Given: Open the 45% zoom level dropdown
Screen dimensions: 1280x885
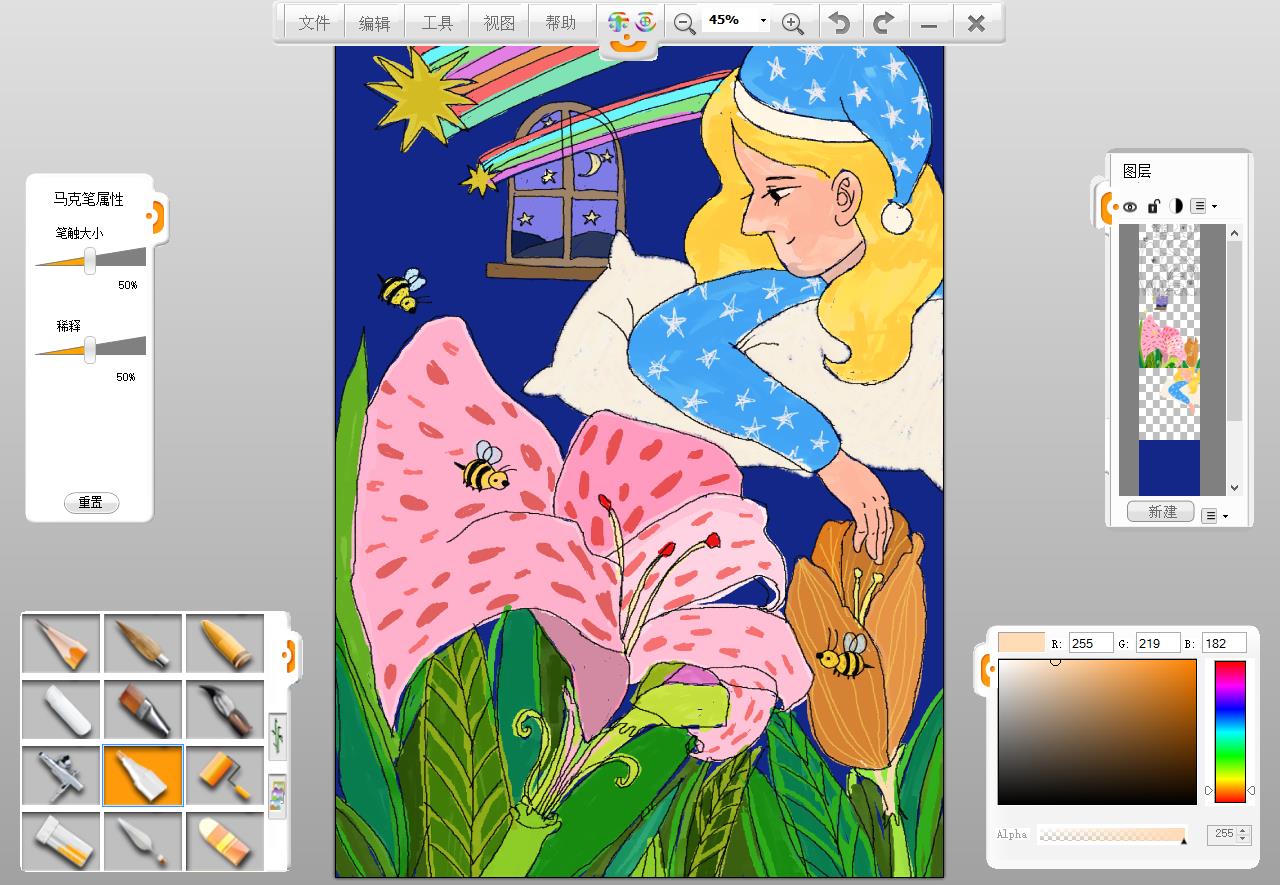Looking at the screenshot, I should 763,21.
